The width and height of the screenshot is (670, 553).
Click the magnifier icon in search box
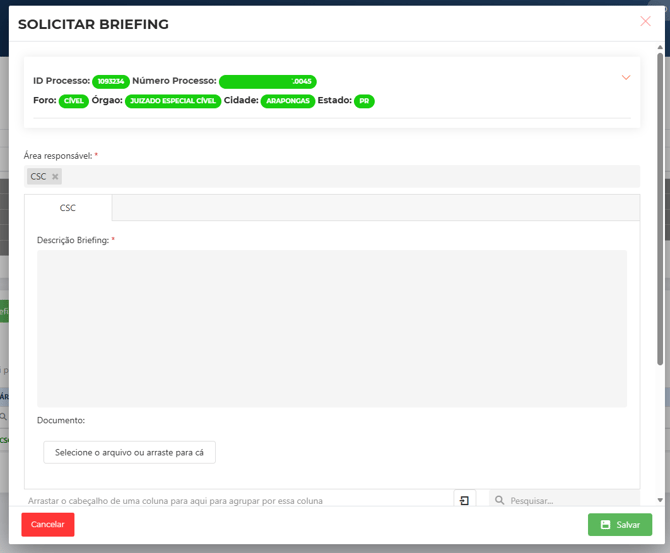point(499,500)
